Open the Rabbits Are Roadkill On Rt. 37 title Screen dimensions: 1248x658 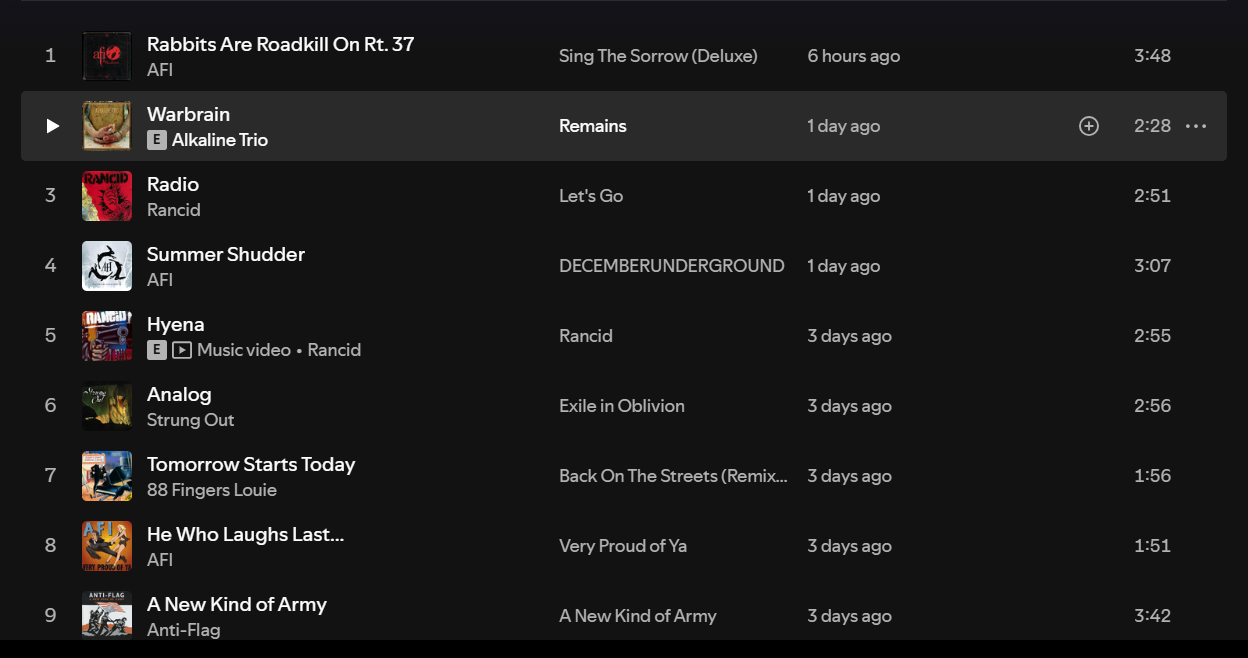pyautogui.click(x=280, y=44)
